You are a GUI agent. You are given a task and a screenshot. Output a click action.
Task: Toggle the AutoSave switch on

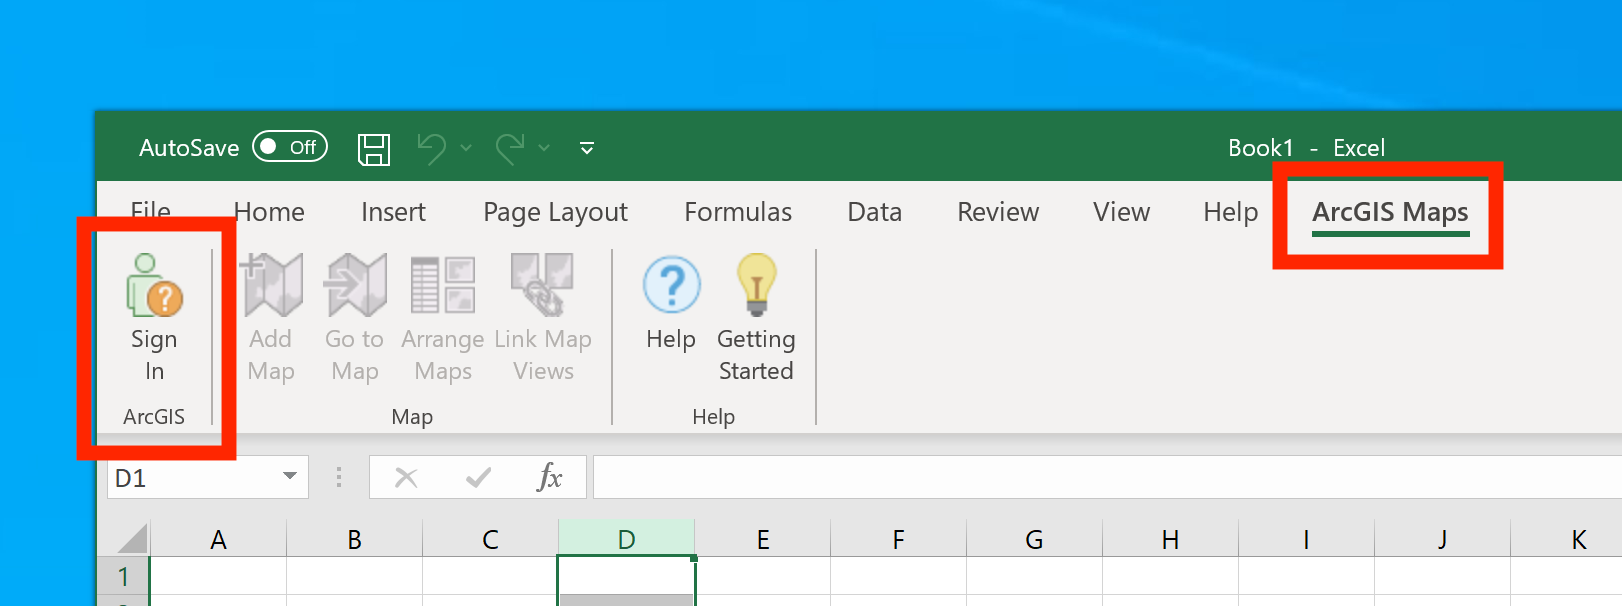pyautogui.click(x=289, y=147)
